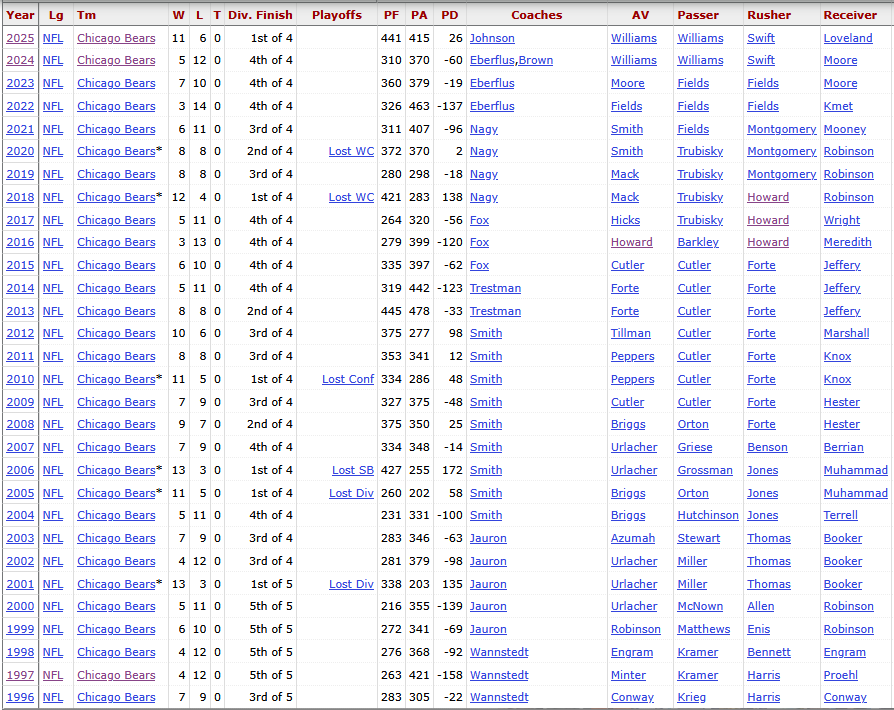
Task: Open the 2025 season year link
Action: click(20, 38)
